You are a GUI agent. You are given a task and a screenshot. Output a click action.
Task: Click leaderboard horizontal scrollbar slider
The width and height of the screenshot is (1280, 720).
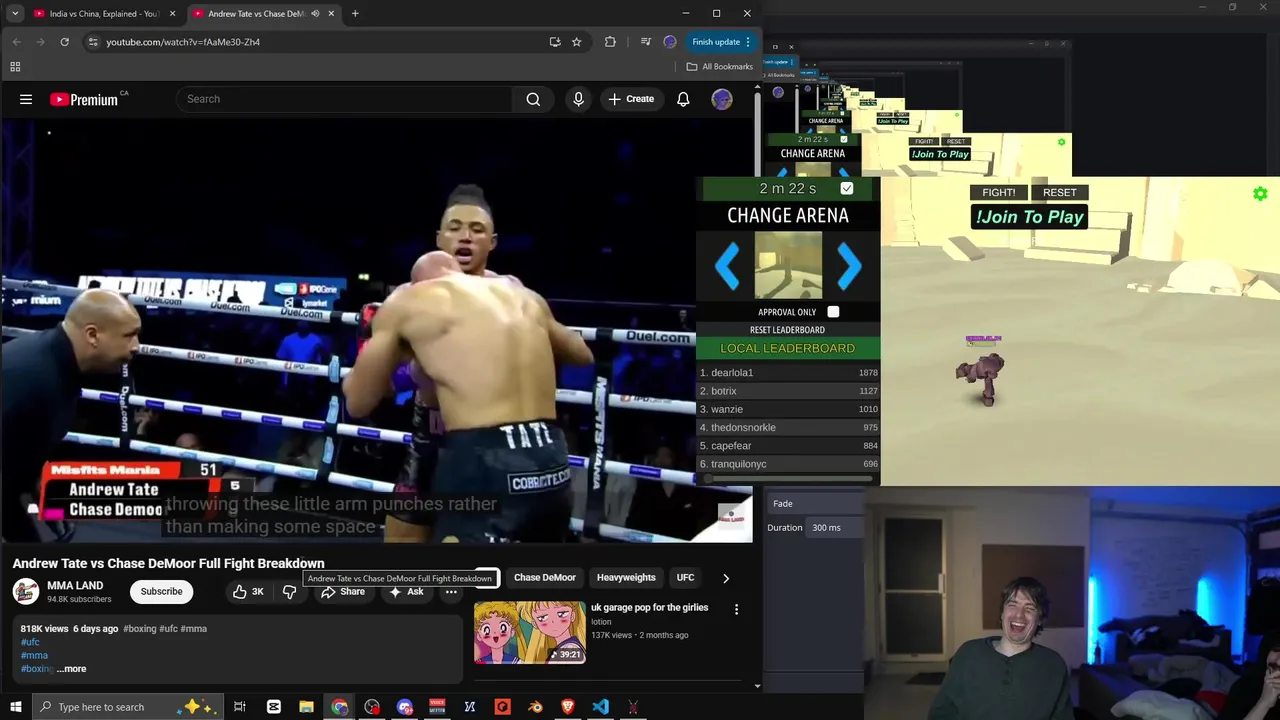point(708,479)
